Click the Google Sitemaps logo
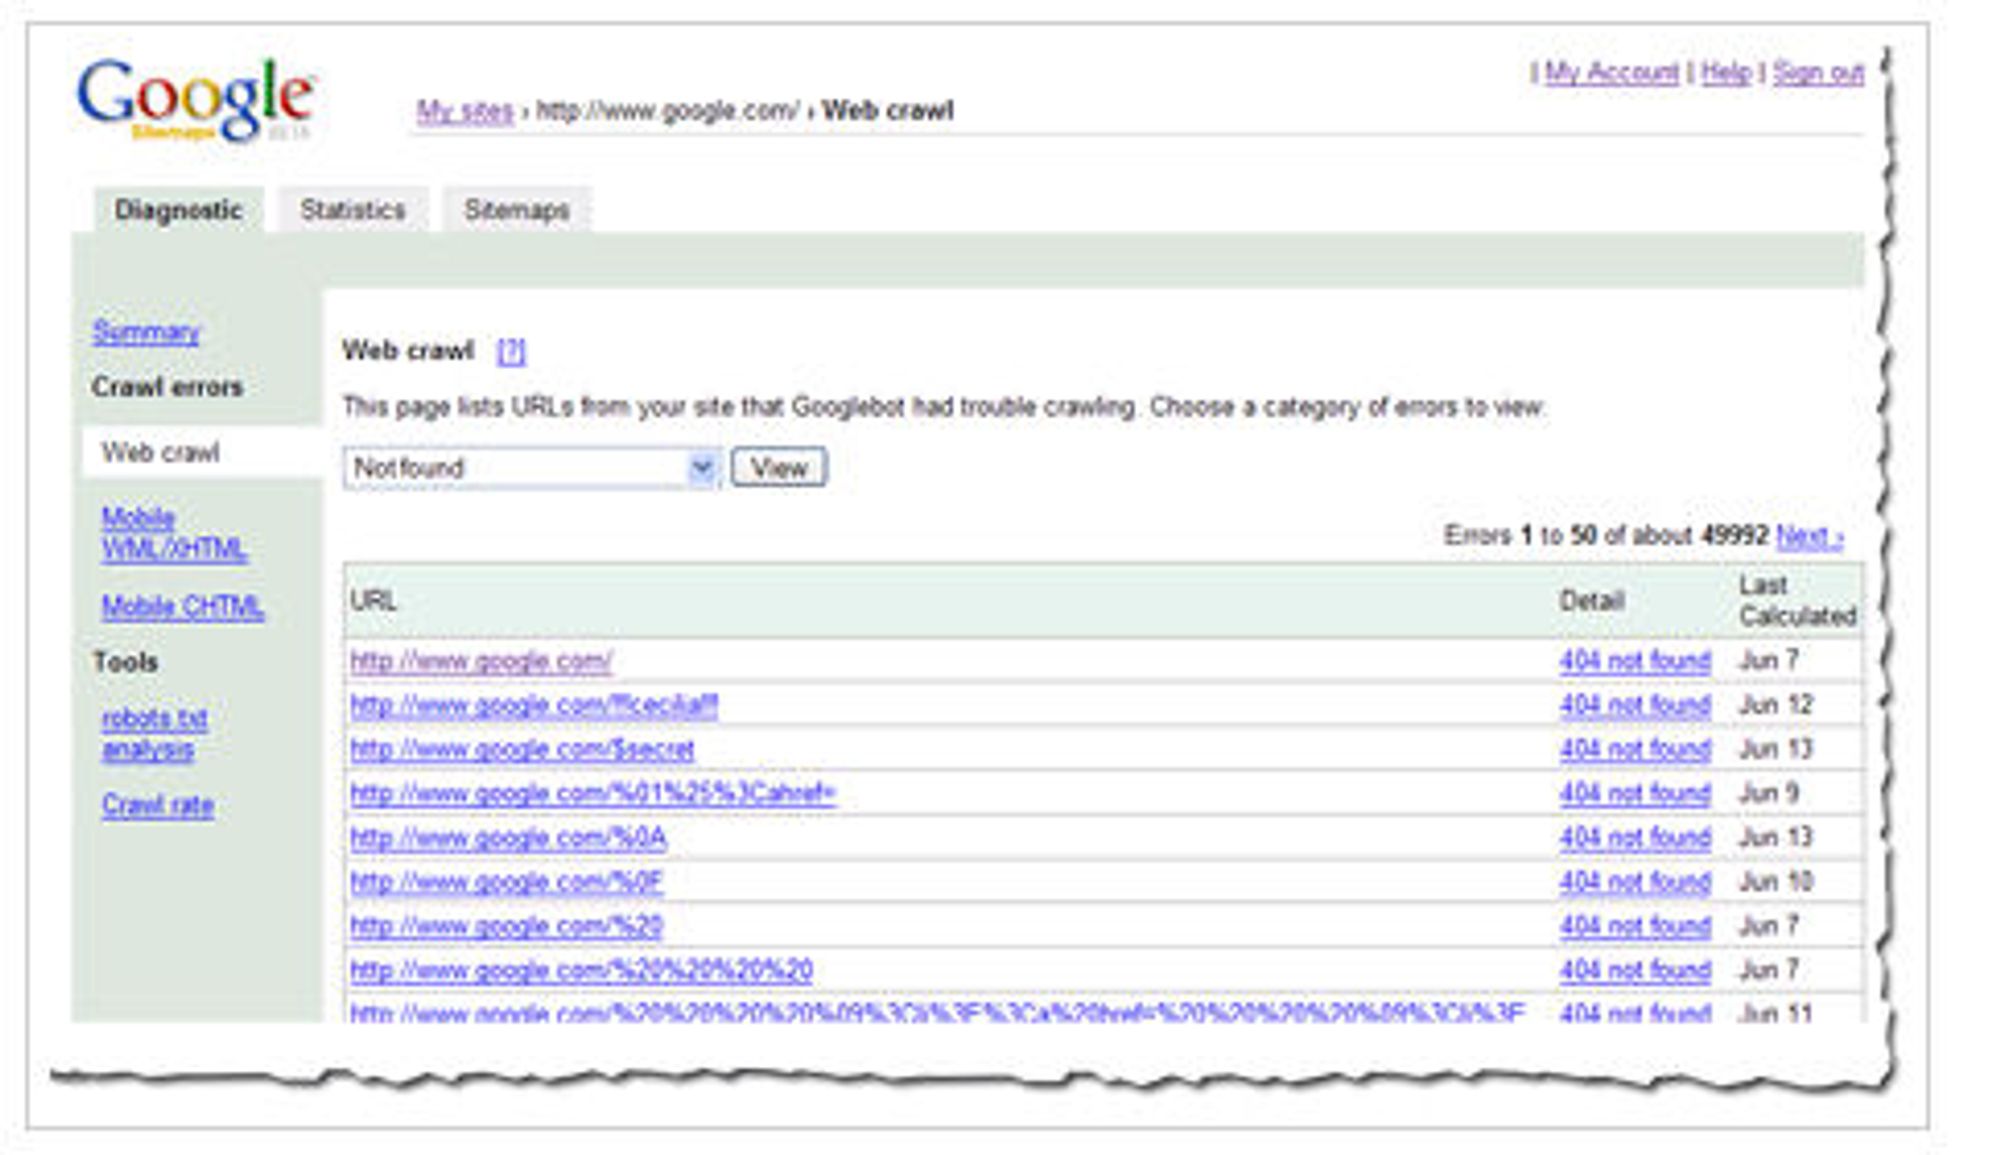This screenshot has height=1155, width=2000. 197,100
